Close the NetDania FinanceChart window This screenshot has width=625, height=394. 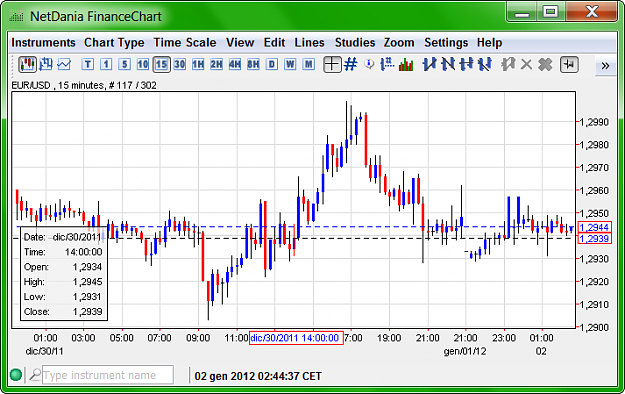click(591, 13)
